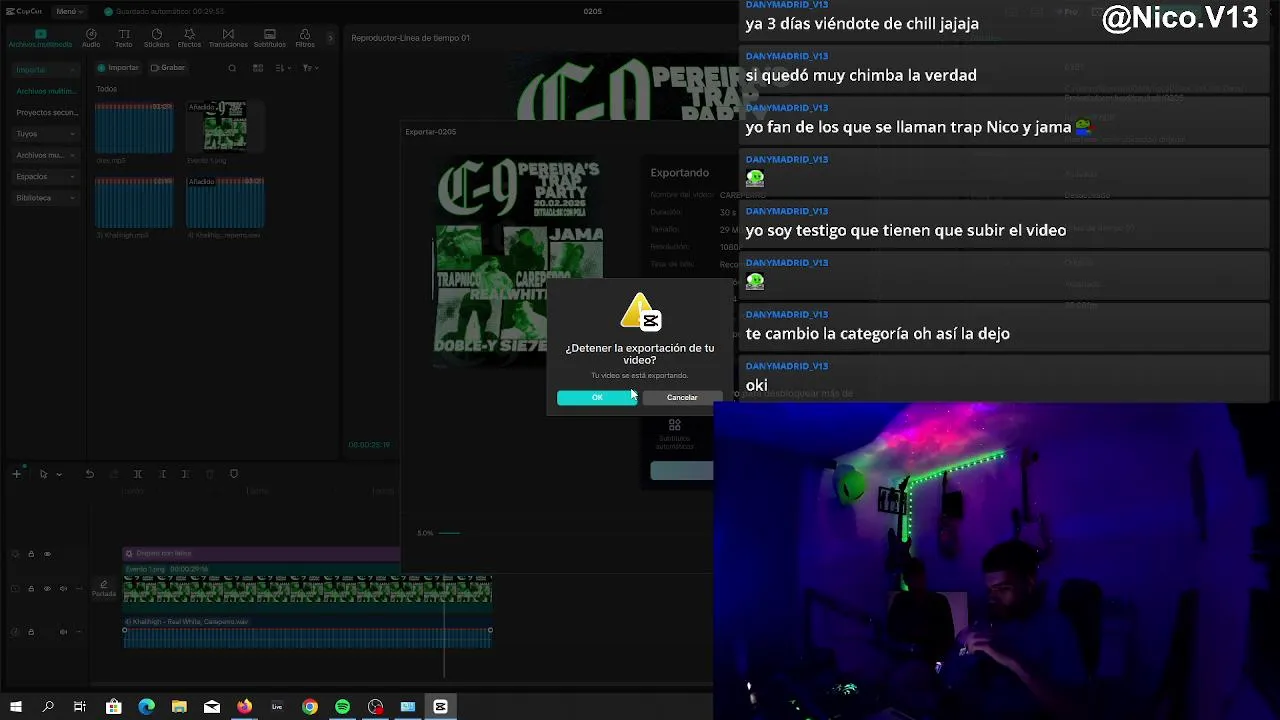Switch media grid view layout icon
Image resolution: width=1280 pixels, height=720 pixels.
258,68
